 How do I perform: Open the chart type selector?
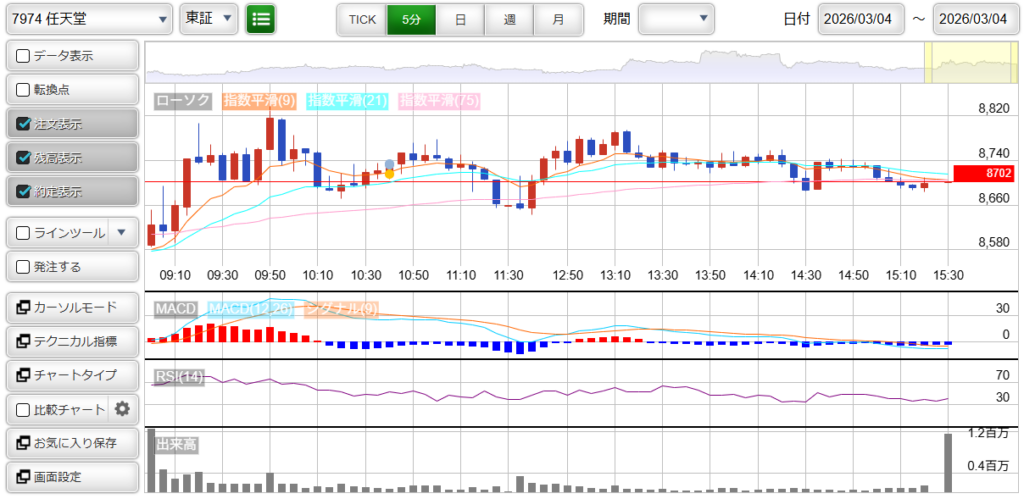[x=70, y=375]
